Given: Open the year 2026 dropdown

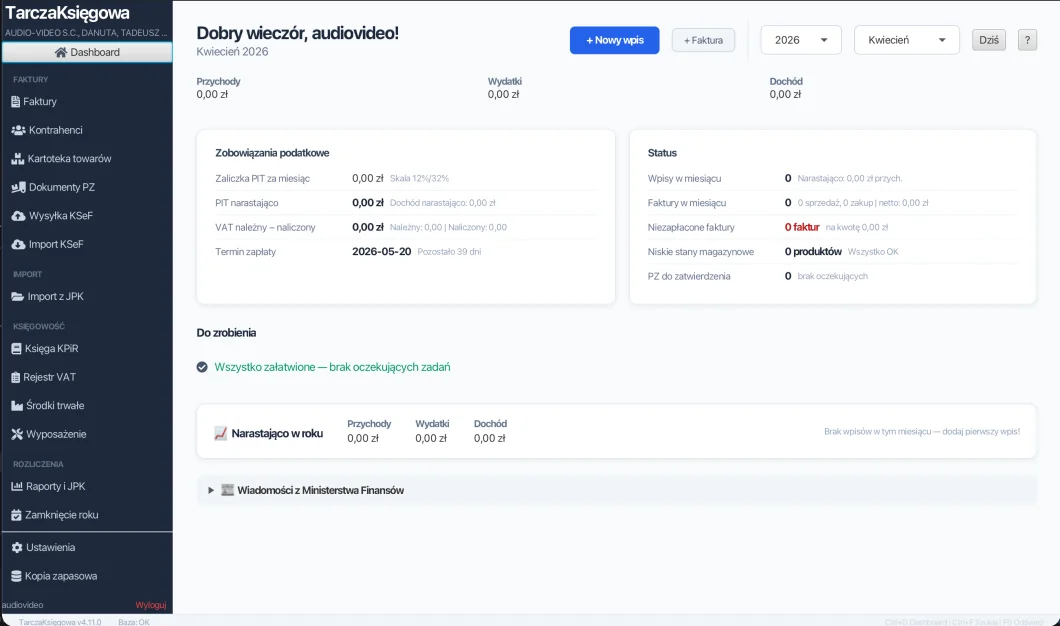Looking at the screenshot, I should 800,39.
